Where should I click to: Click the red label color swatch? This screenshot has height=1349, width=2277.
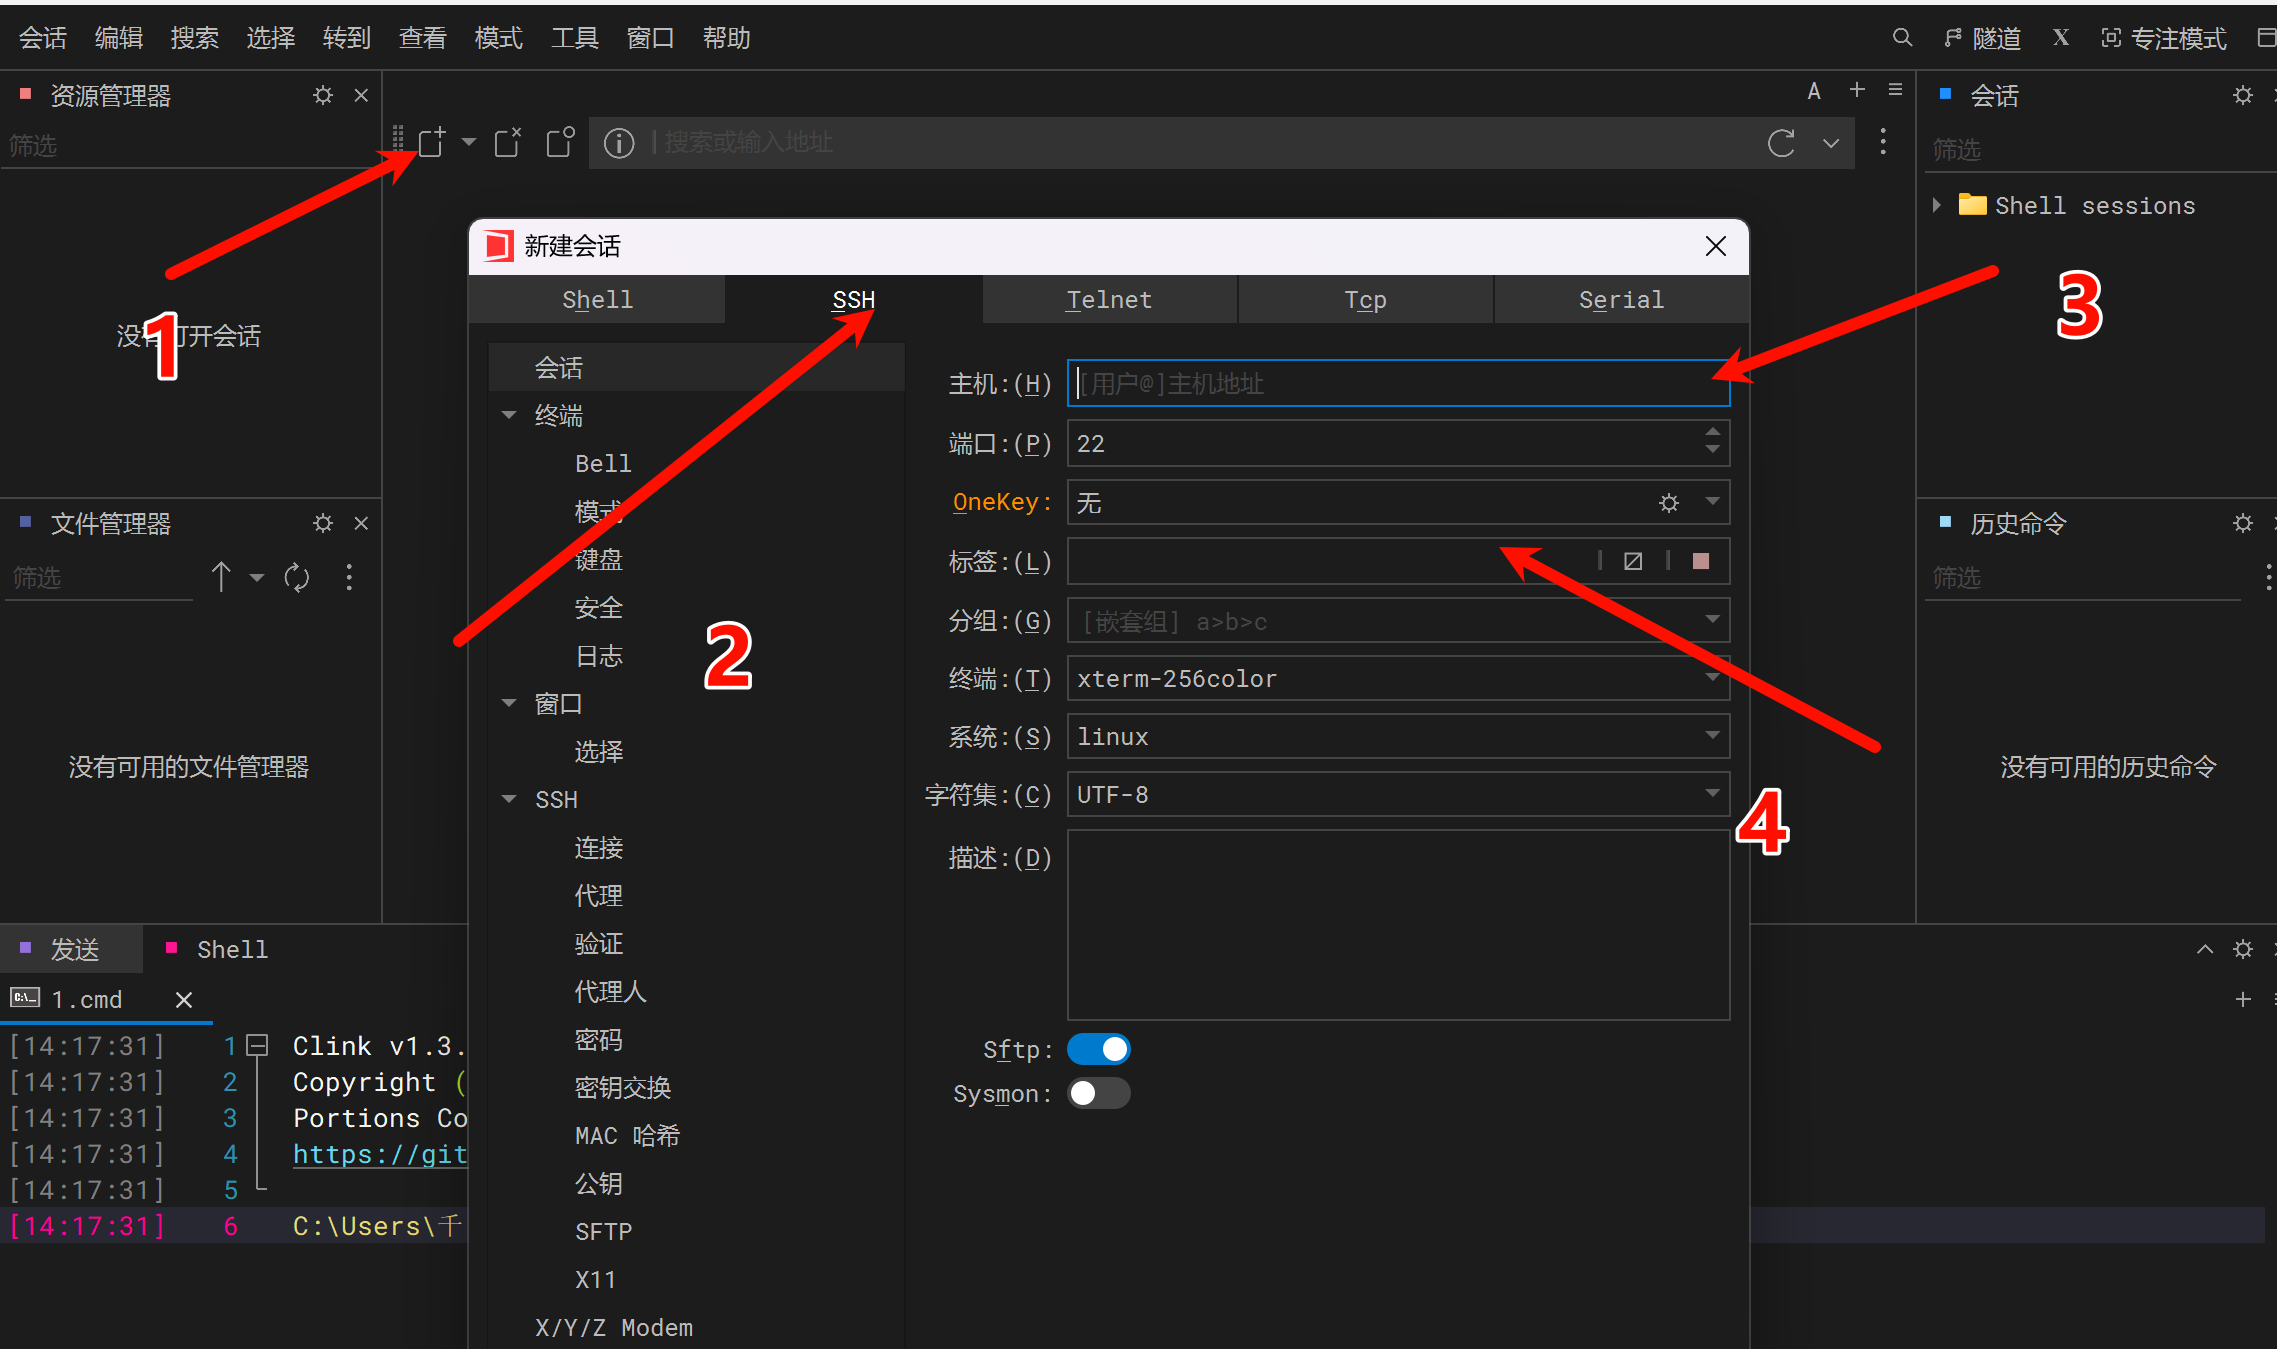click(x=1700, y=561)
